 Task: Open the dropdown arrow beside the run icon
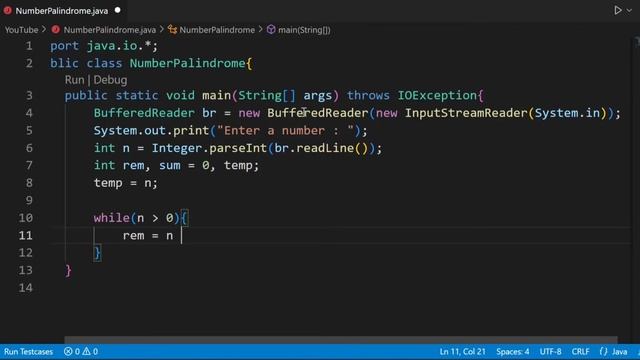click(629, 11)
